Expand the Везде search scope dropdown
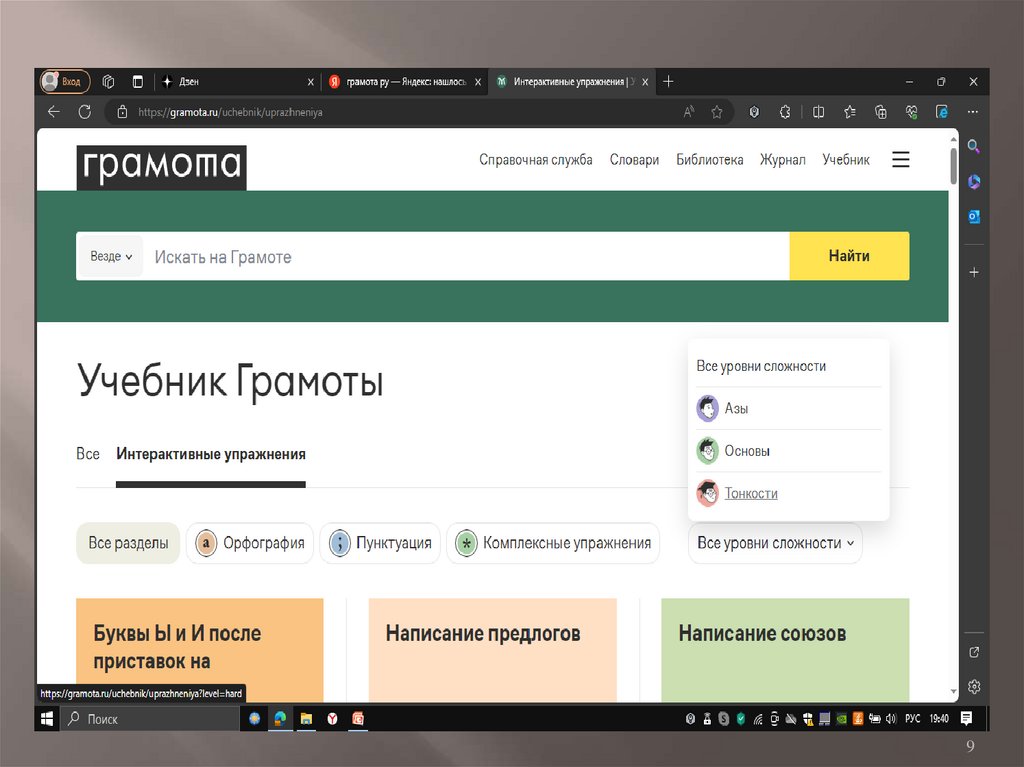The width and height of the screenshot is (1024, 767). (x=111, y=257)
